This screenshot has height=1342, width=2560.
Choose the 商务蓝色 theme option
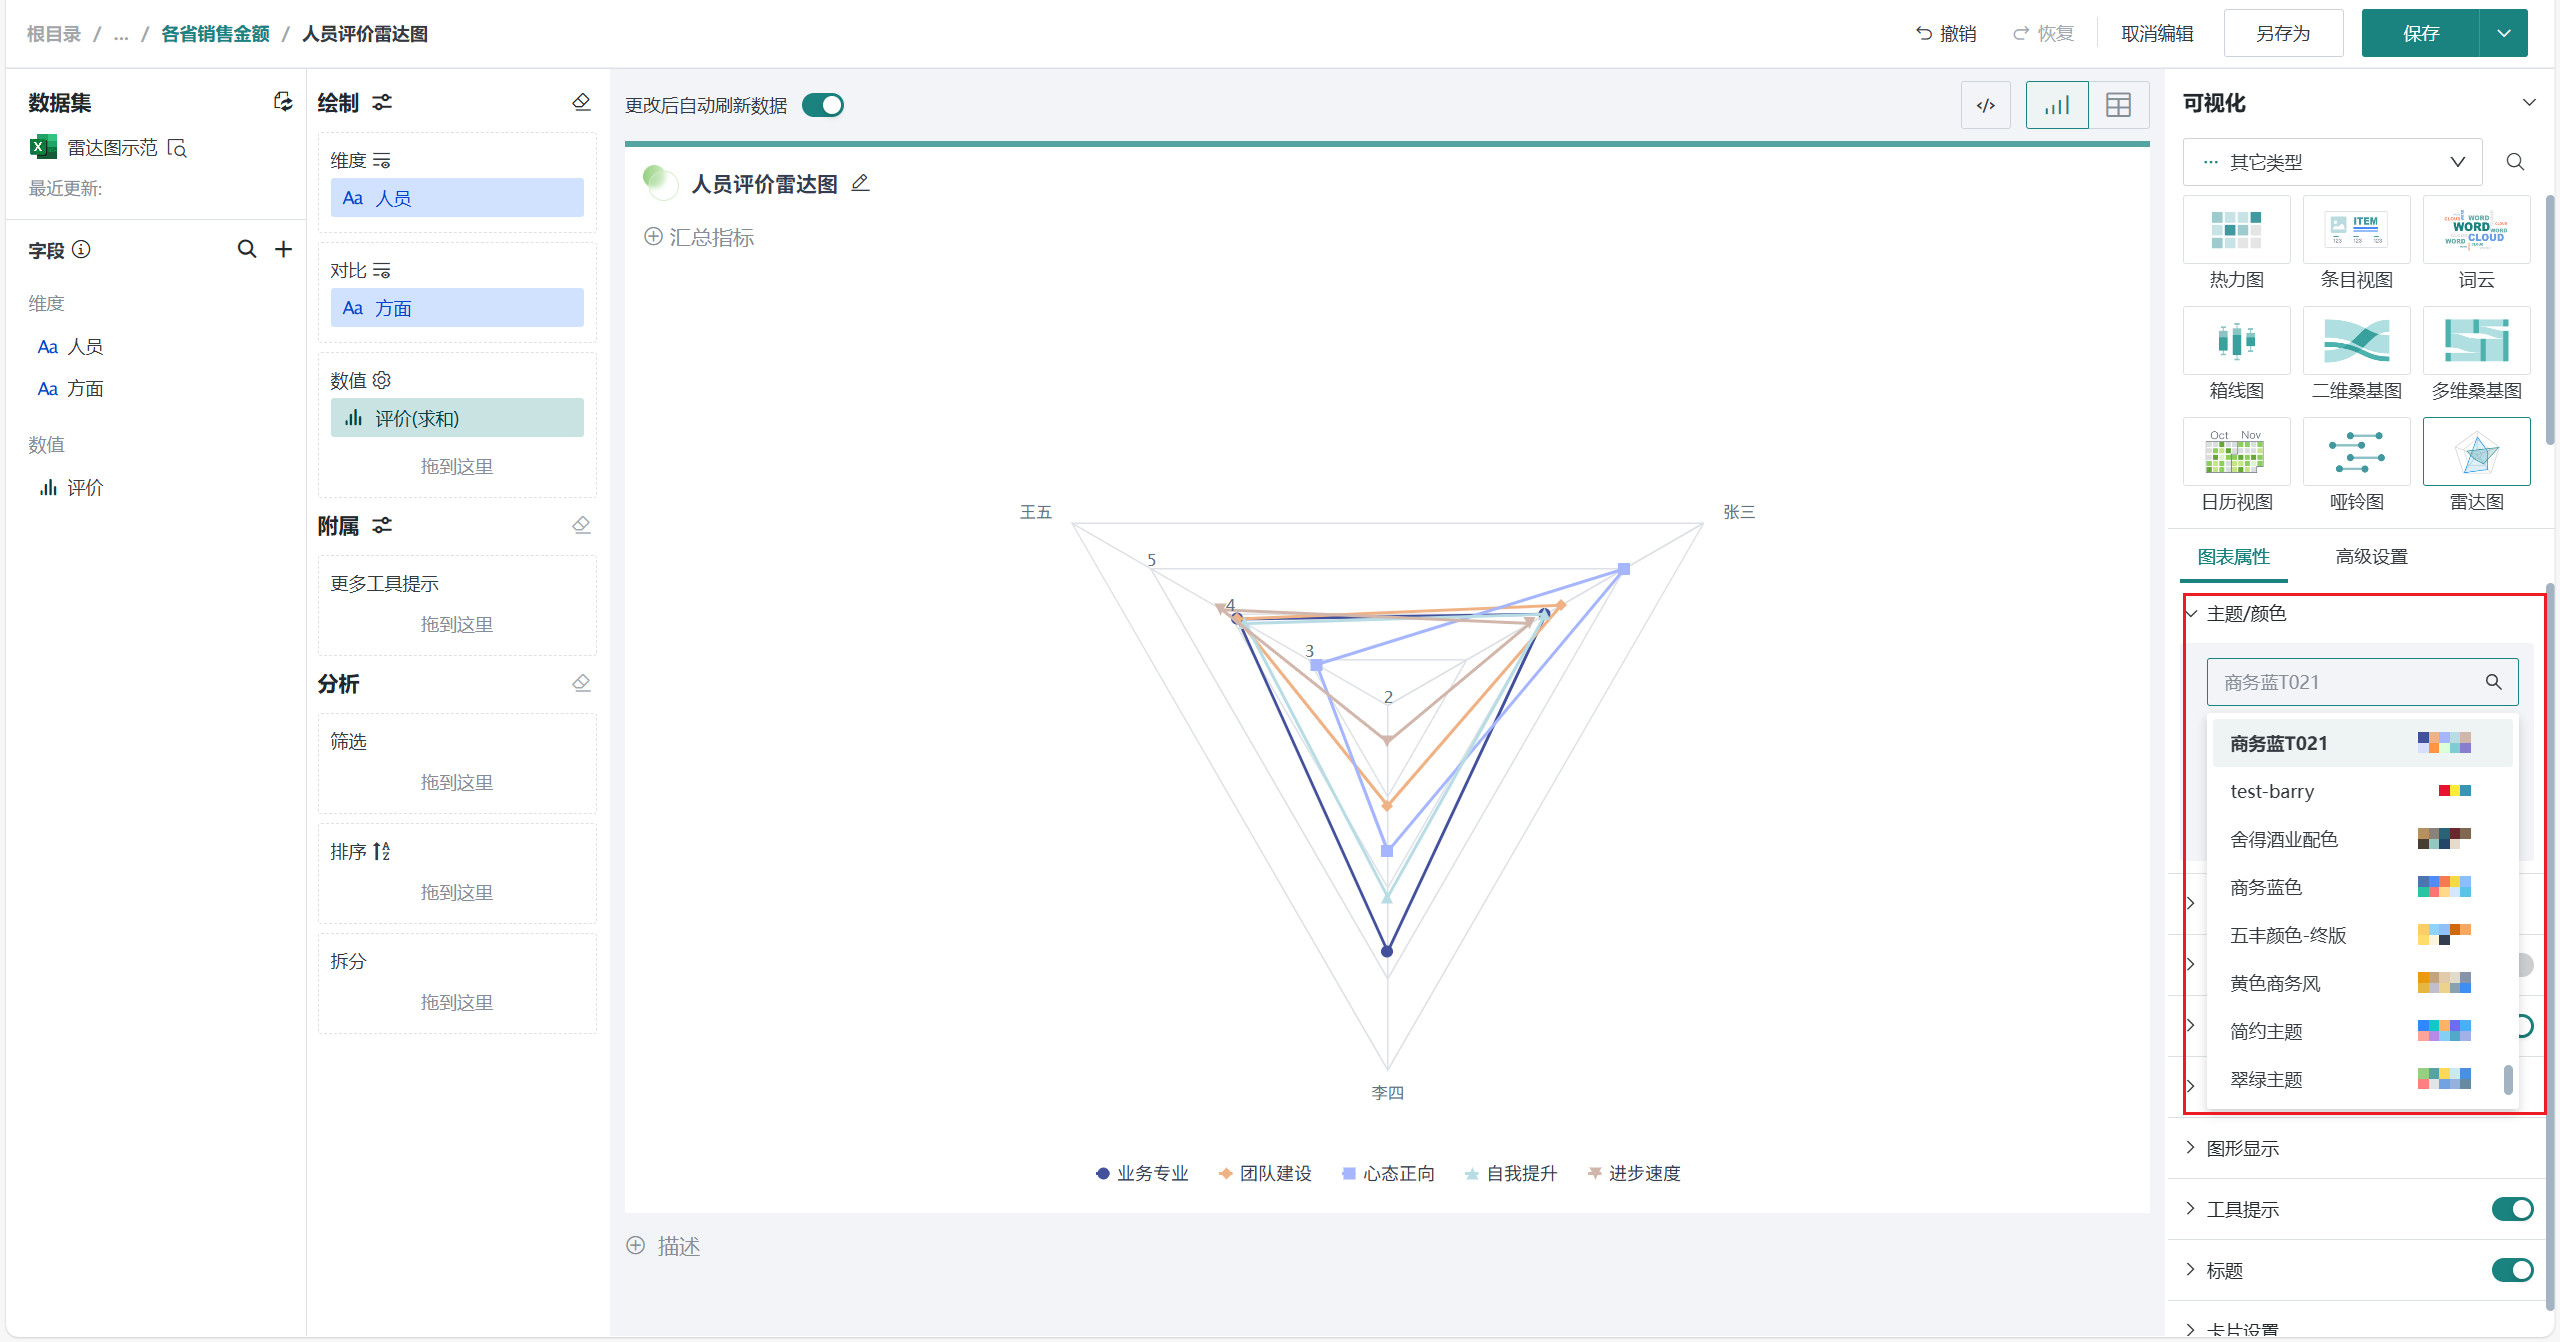pos(2266,887)
